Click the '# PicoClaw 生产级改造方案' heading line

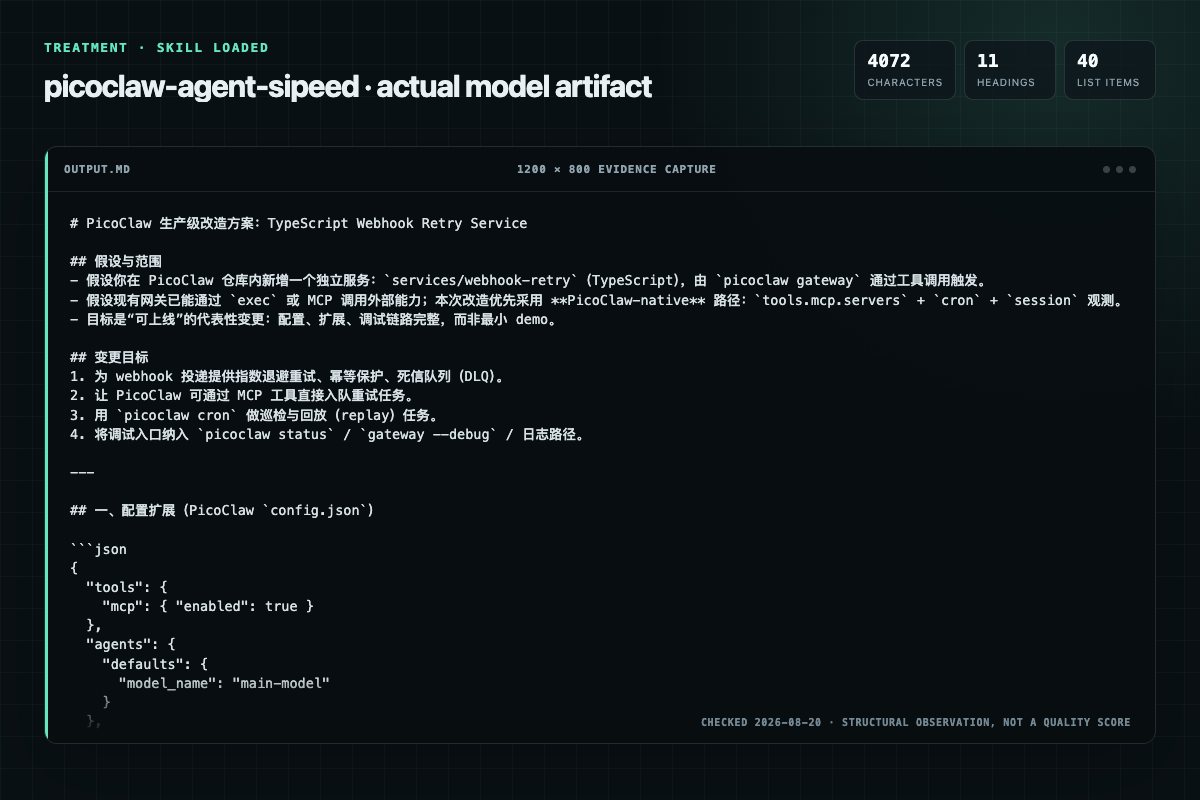pyautogui.click(x=299, y=223)
